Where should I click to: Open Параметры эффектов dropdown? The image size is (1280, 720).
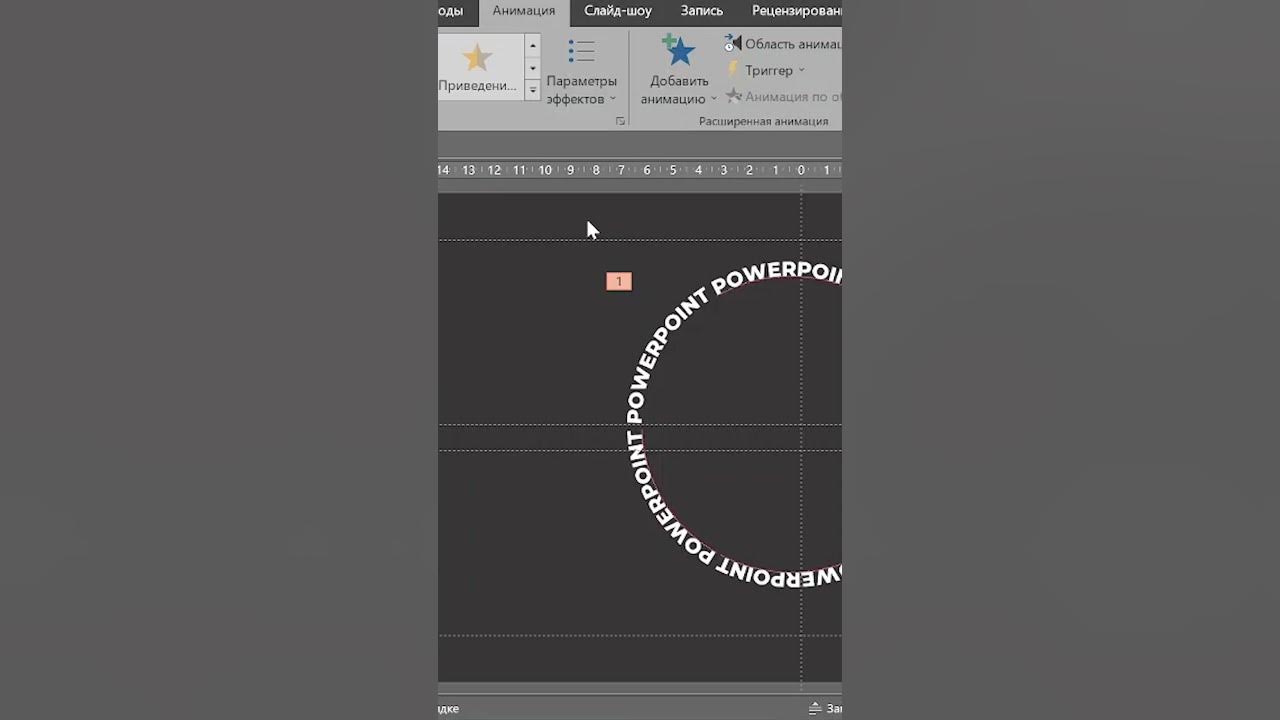[x=581, y=72]
